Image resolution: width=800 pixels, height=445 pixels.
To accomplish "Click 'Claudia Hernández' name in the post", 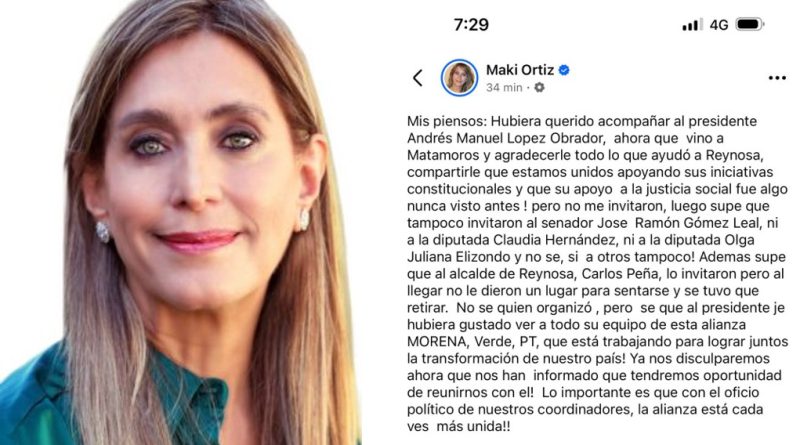I will (x=540, y=240).
